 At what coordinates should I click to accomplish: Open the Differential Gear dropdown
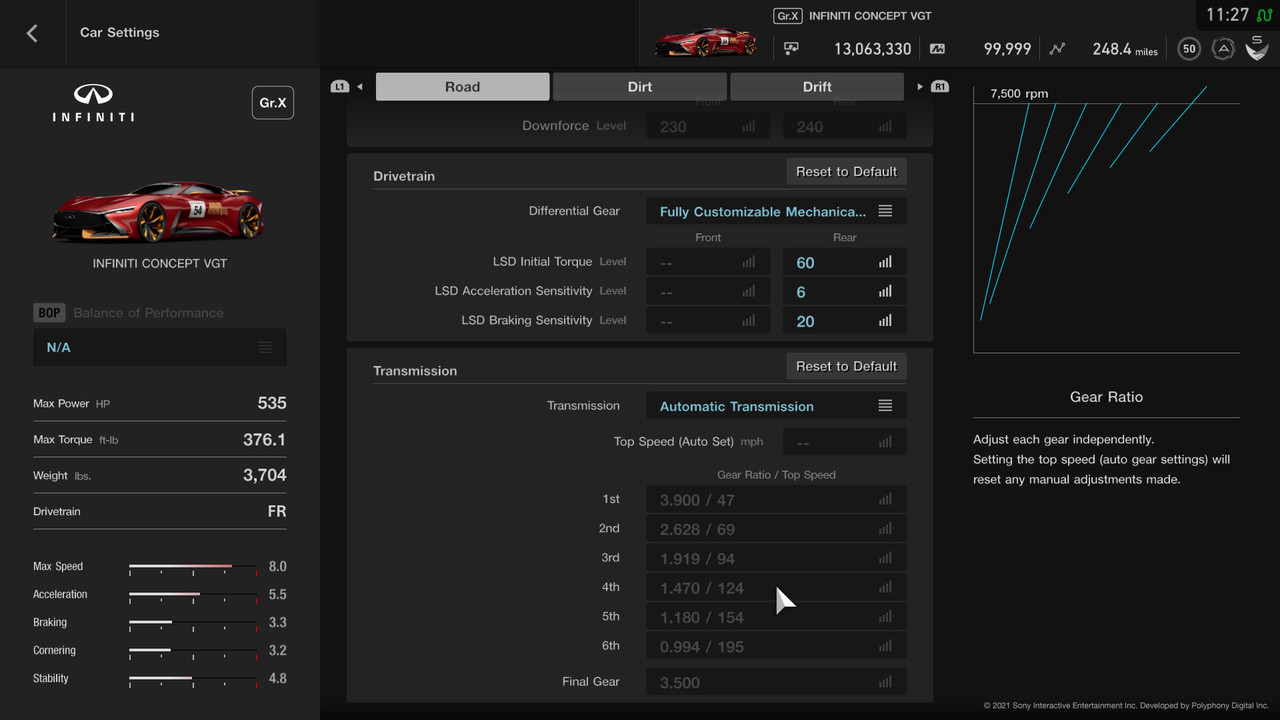[776, 211]
